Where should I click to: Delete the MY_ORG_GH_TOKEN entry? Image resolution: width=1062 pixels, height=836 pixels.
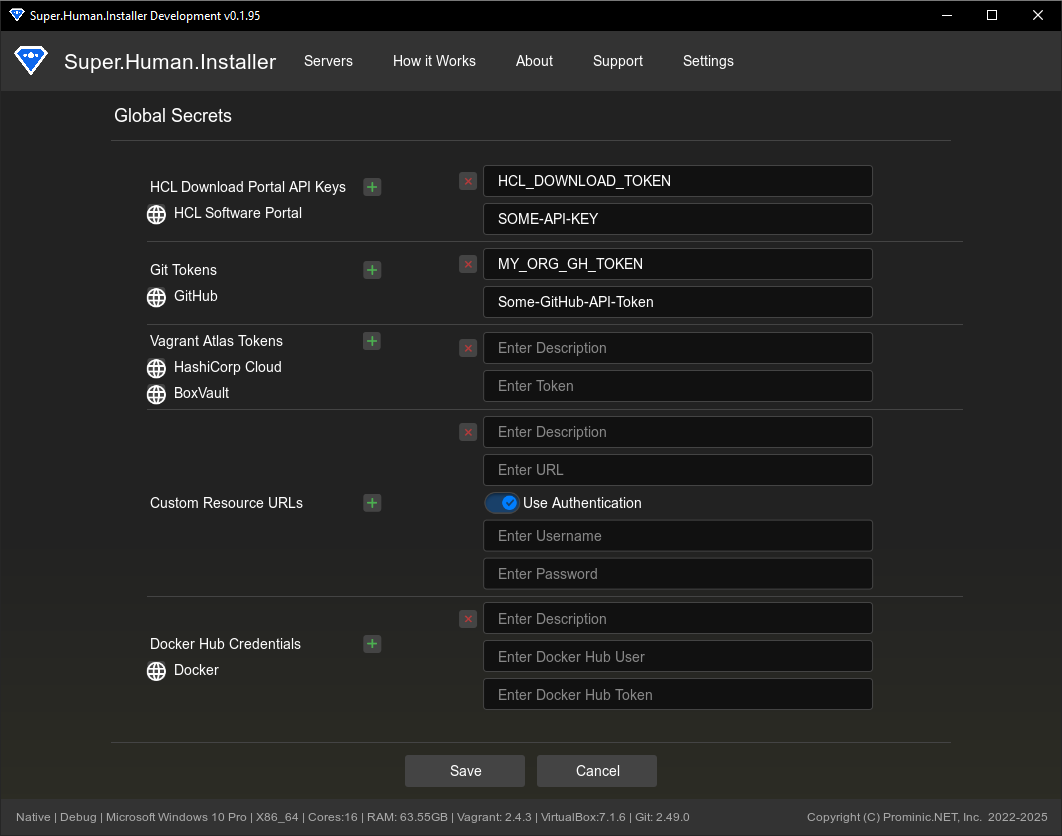(x=467, y=264)
